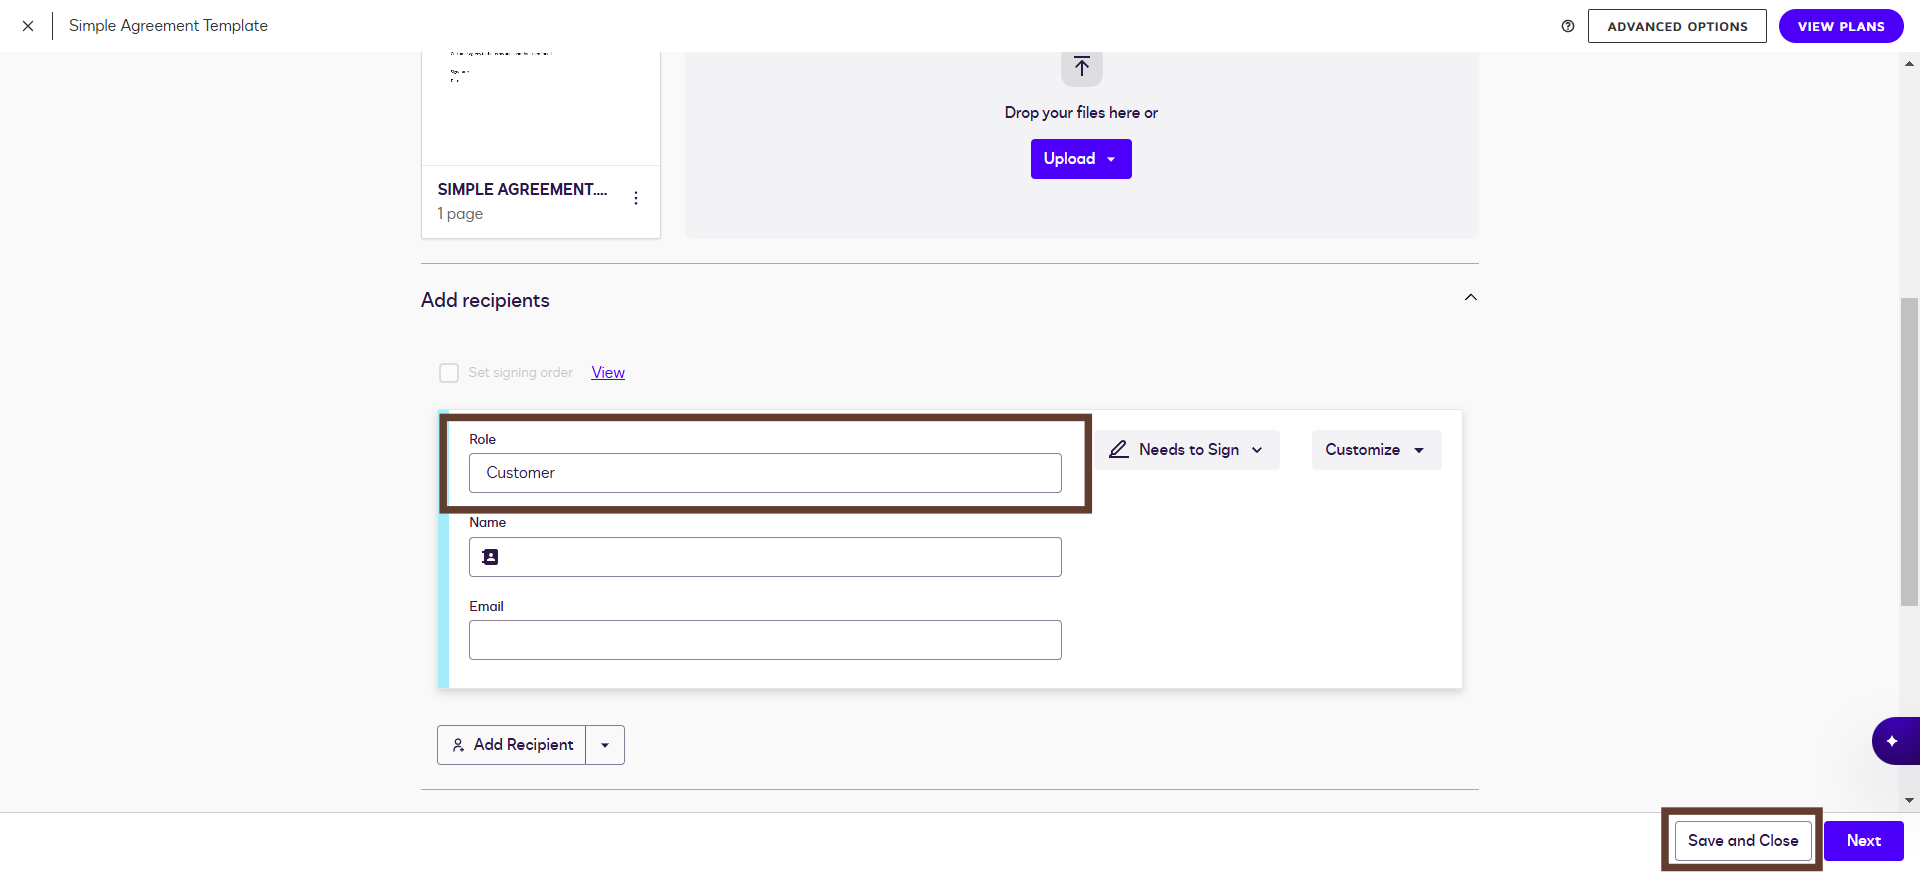This screenshot has width=1920, height=872.
Task: Open the help question mark icon
Action: [x=1568, y=26]
